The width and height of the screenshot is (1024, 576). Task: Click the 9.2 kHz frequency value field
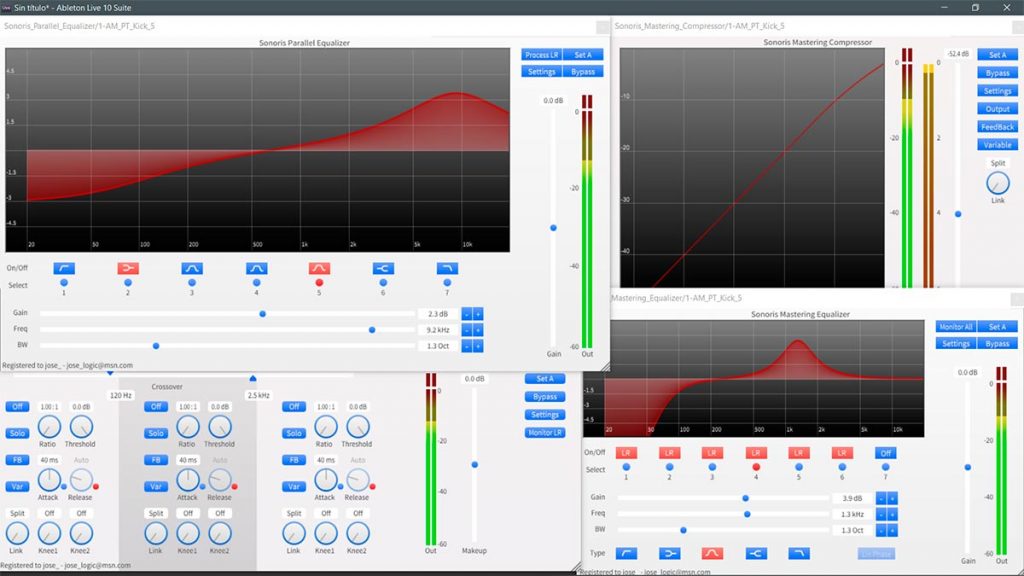438,330
